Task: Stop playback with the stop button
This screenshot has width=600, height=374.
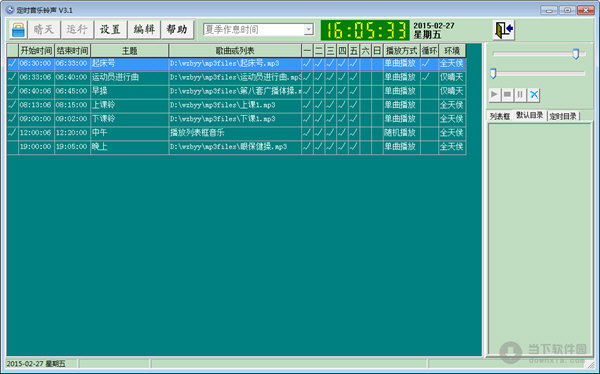Action: 507,95
